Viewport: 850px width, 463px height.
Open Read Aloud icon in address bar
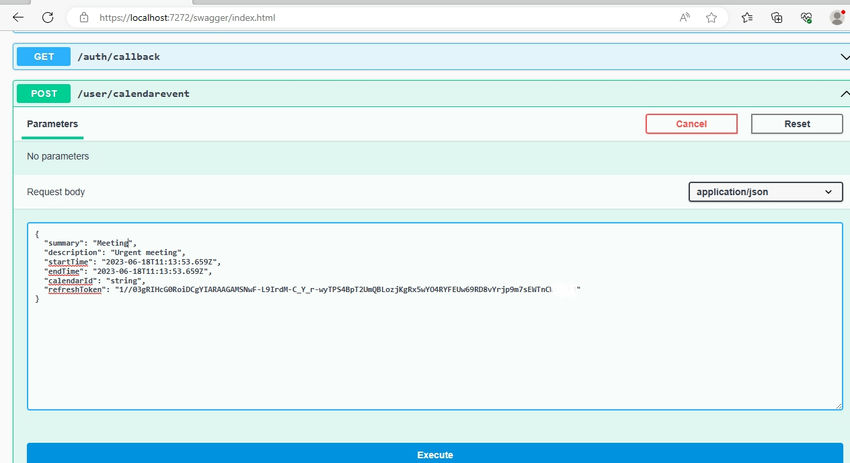coord(685,17)
